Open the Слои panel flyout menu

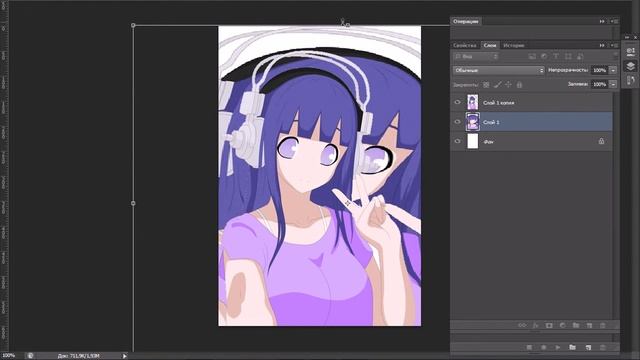[614, 45]
